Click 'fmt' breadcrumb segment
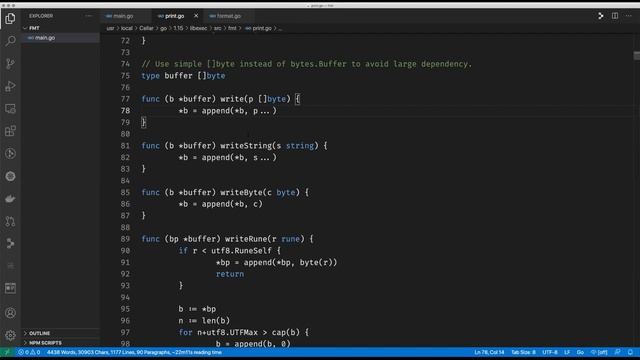Viewport: 640px width, 360px height. (x=232, y=29)
